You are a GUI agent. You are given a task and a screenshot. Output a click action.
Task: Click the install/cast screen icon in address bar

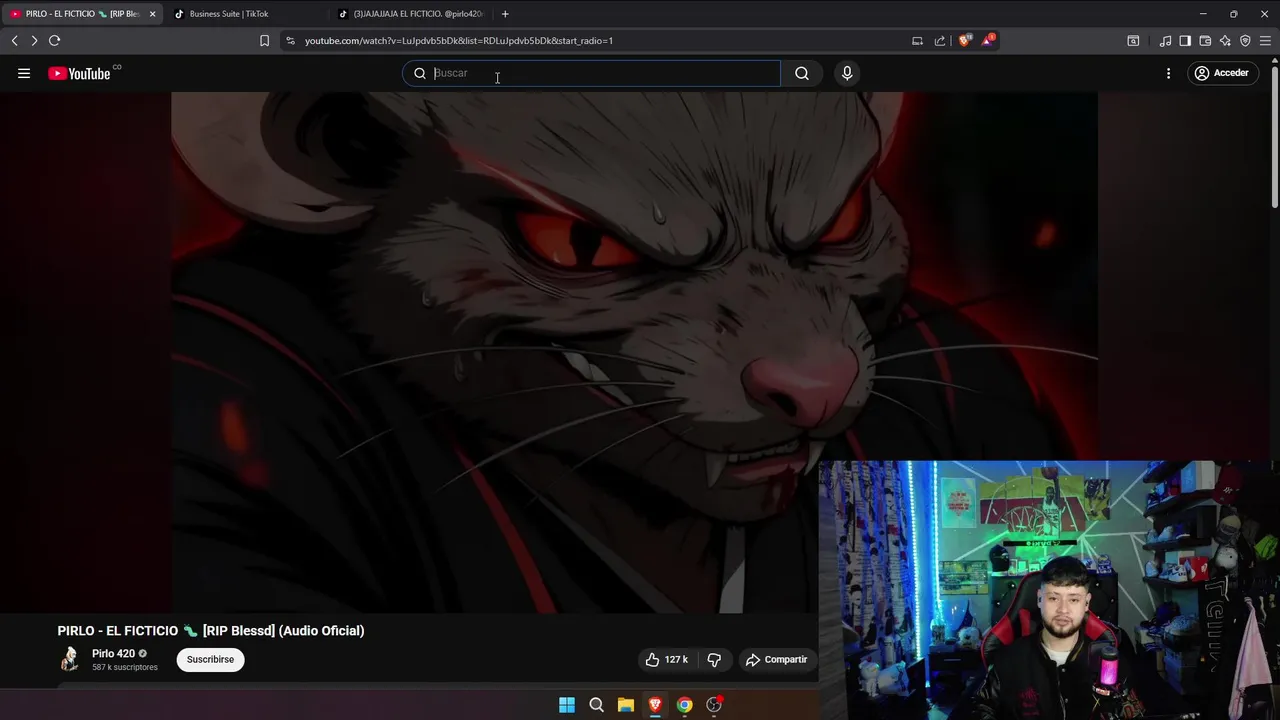tap(917, 41)
